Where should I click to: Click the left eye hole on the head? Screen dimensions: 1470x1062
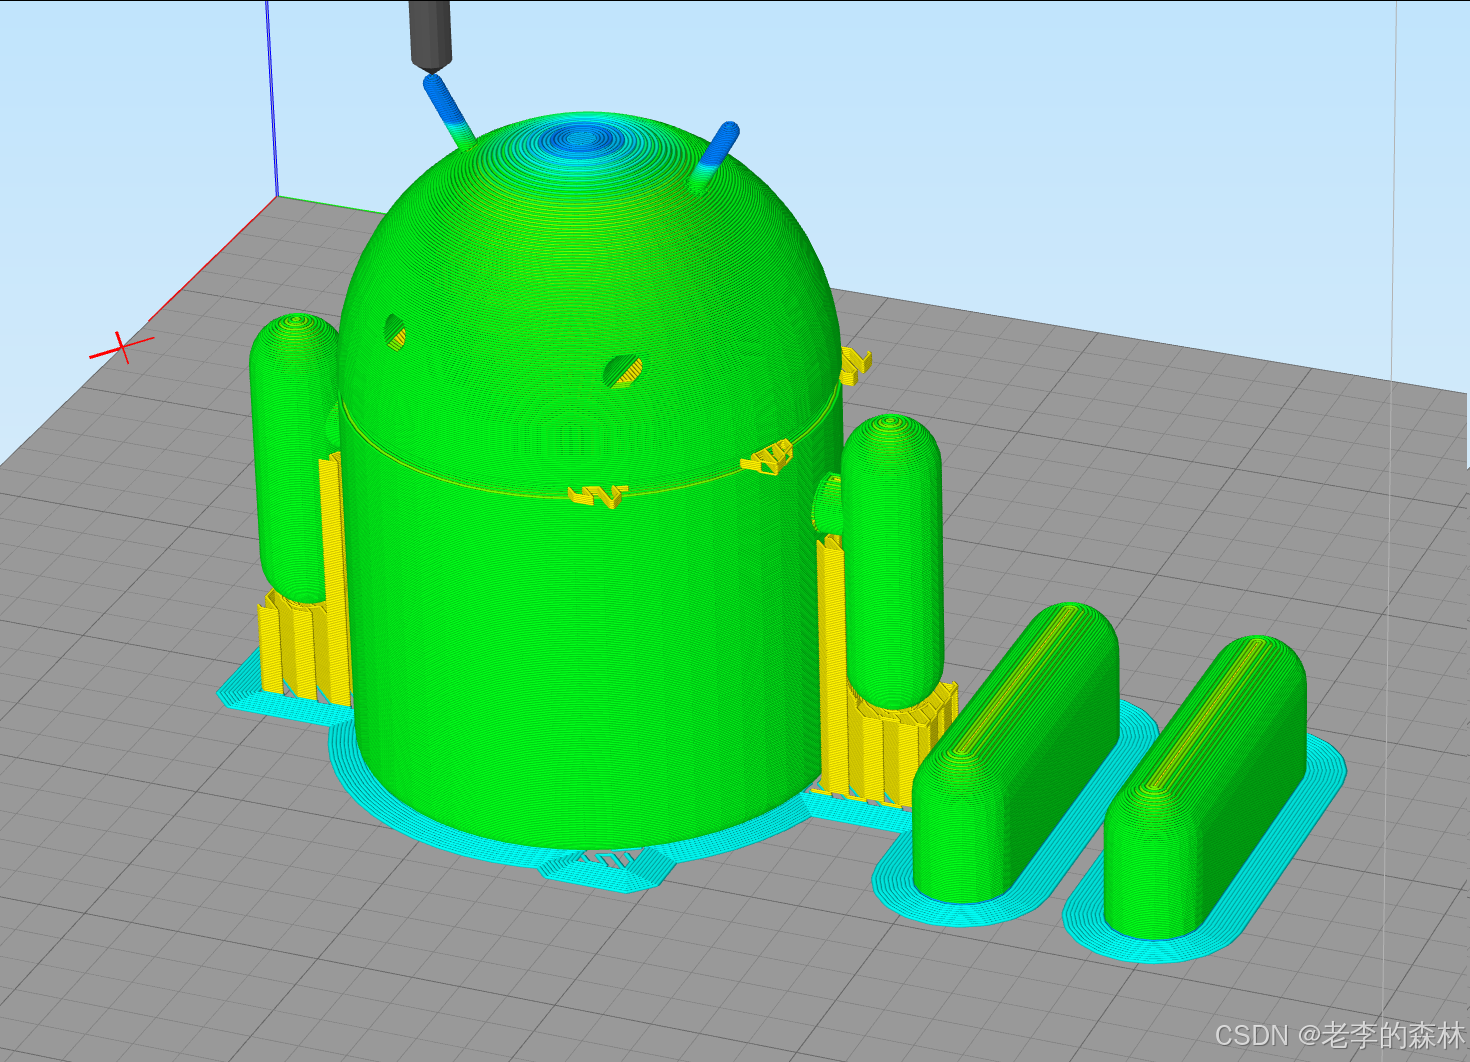click(396, 331)
